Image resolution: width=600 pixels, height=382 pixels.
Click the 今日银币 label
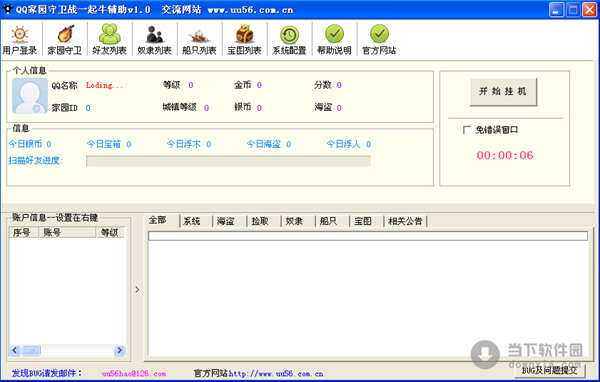coord(25,144)
